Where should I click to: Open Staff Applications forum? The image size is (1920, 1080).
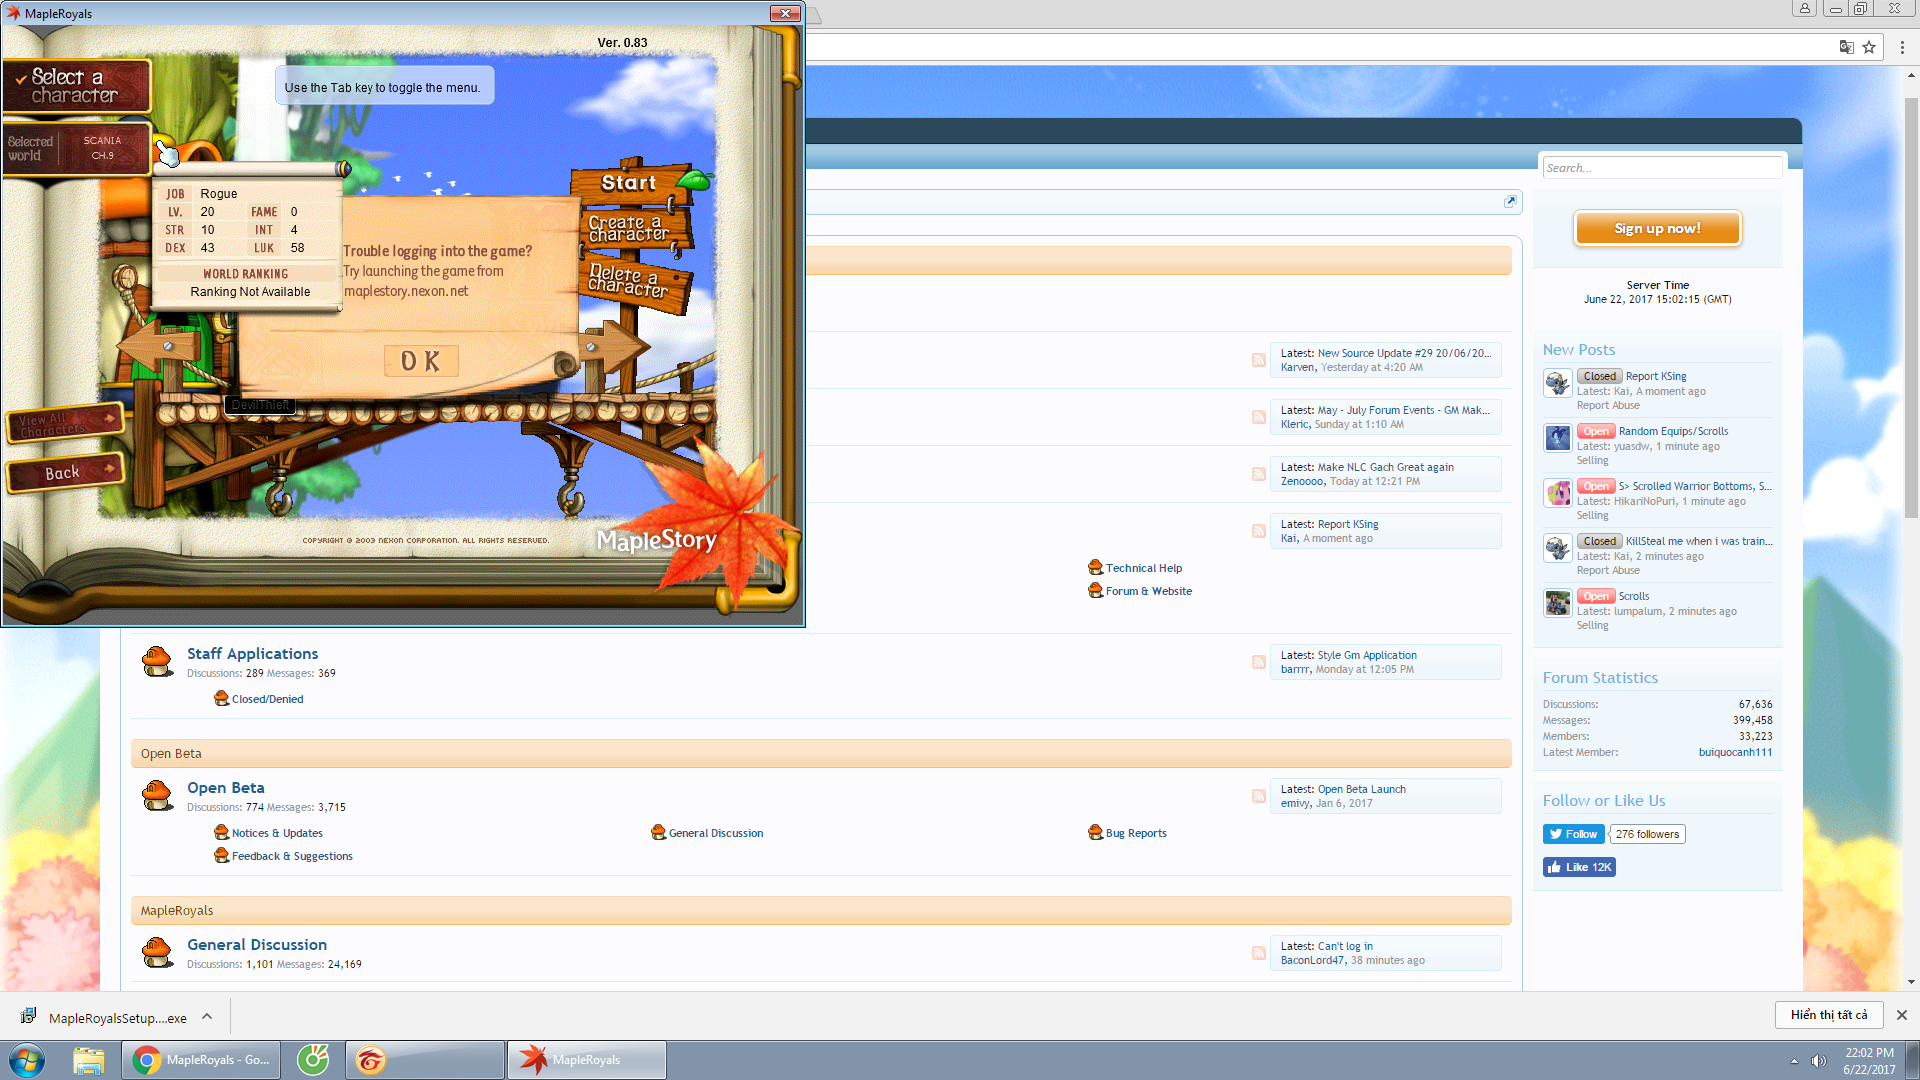252,654
